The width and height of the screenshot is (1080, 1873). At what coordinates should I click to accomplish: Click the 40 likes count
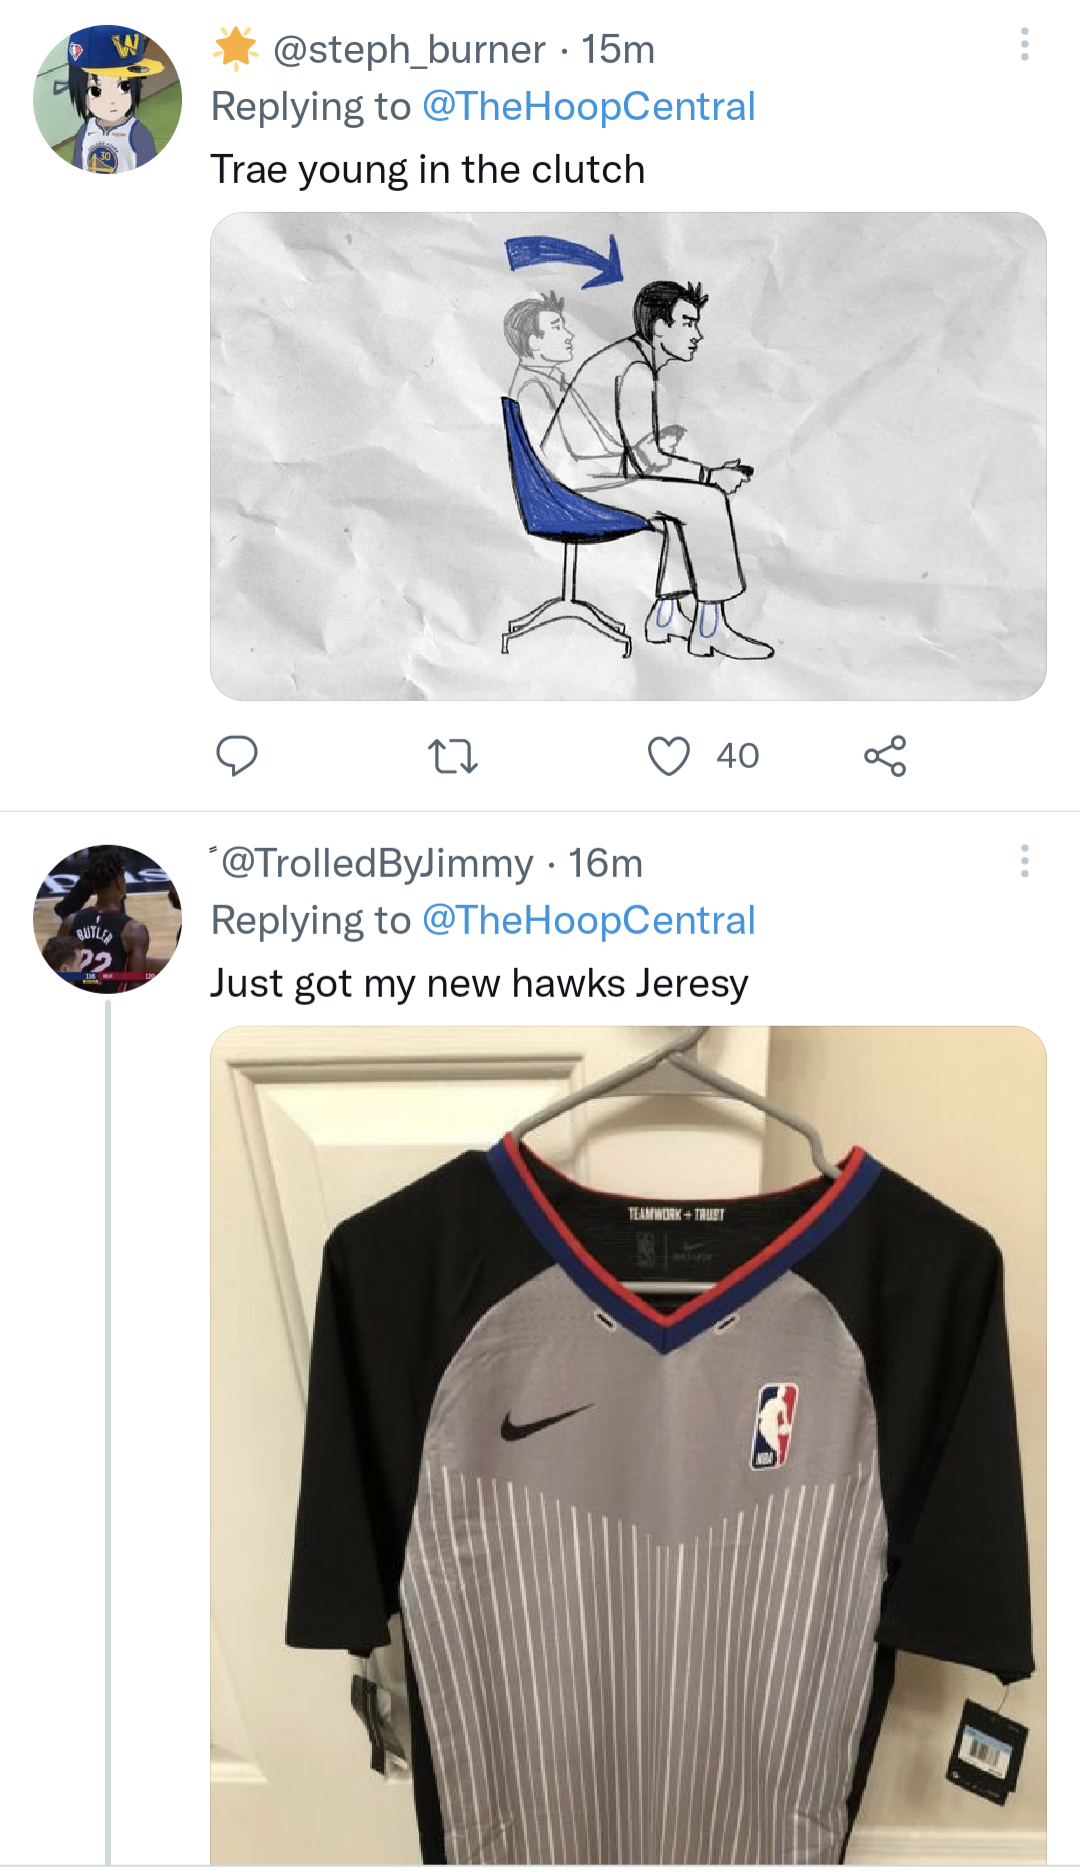737,756
